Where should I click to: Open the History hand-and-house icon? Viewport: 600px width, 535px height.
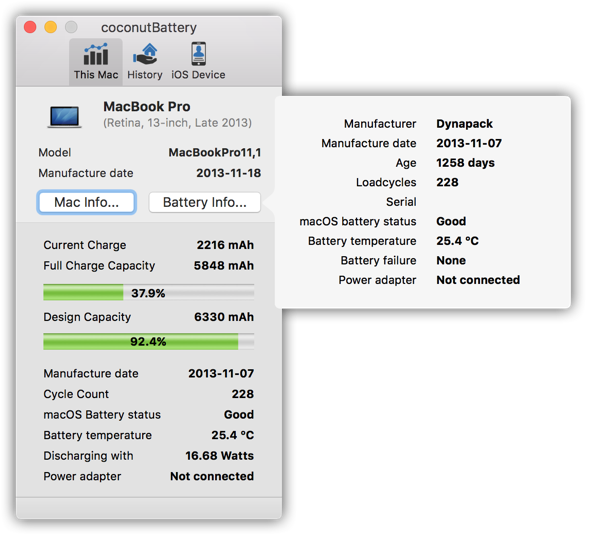(x=145, y=54)
